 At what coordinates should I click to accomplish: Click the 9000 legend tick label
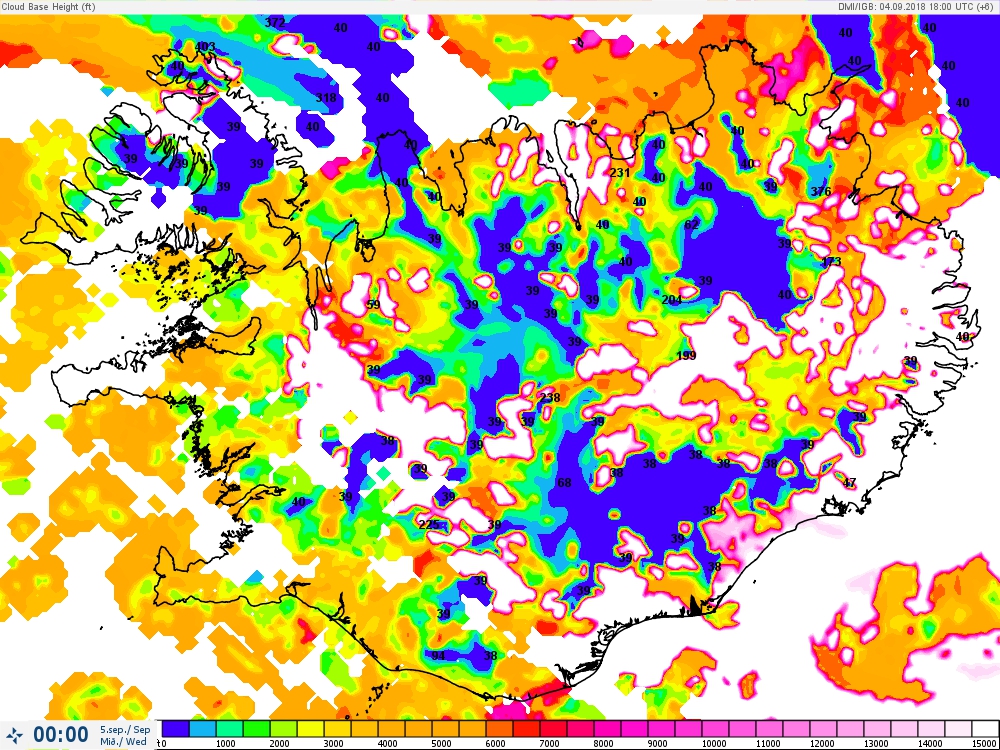(657, 744)
